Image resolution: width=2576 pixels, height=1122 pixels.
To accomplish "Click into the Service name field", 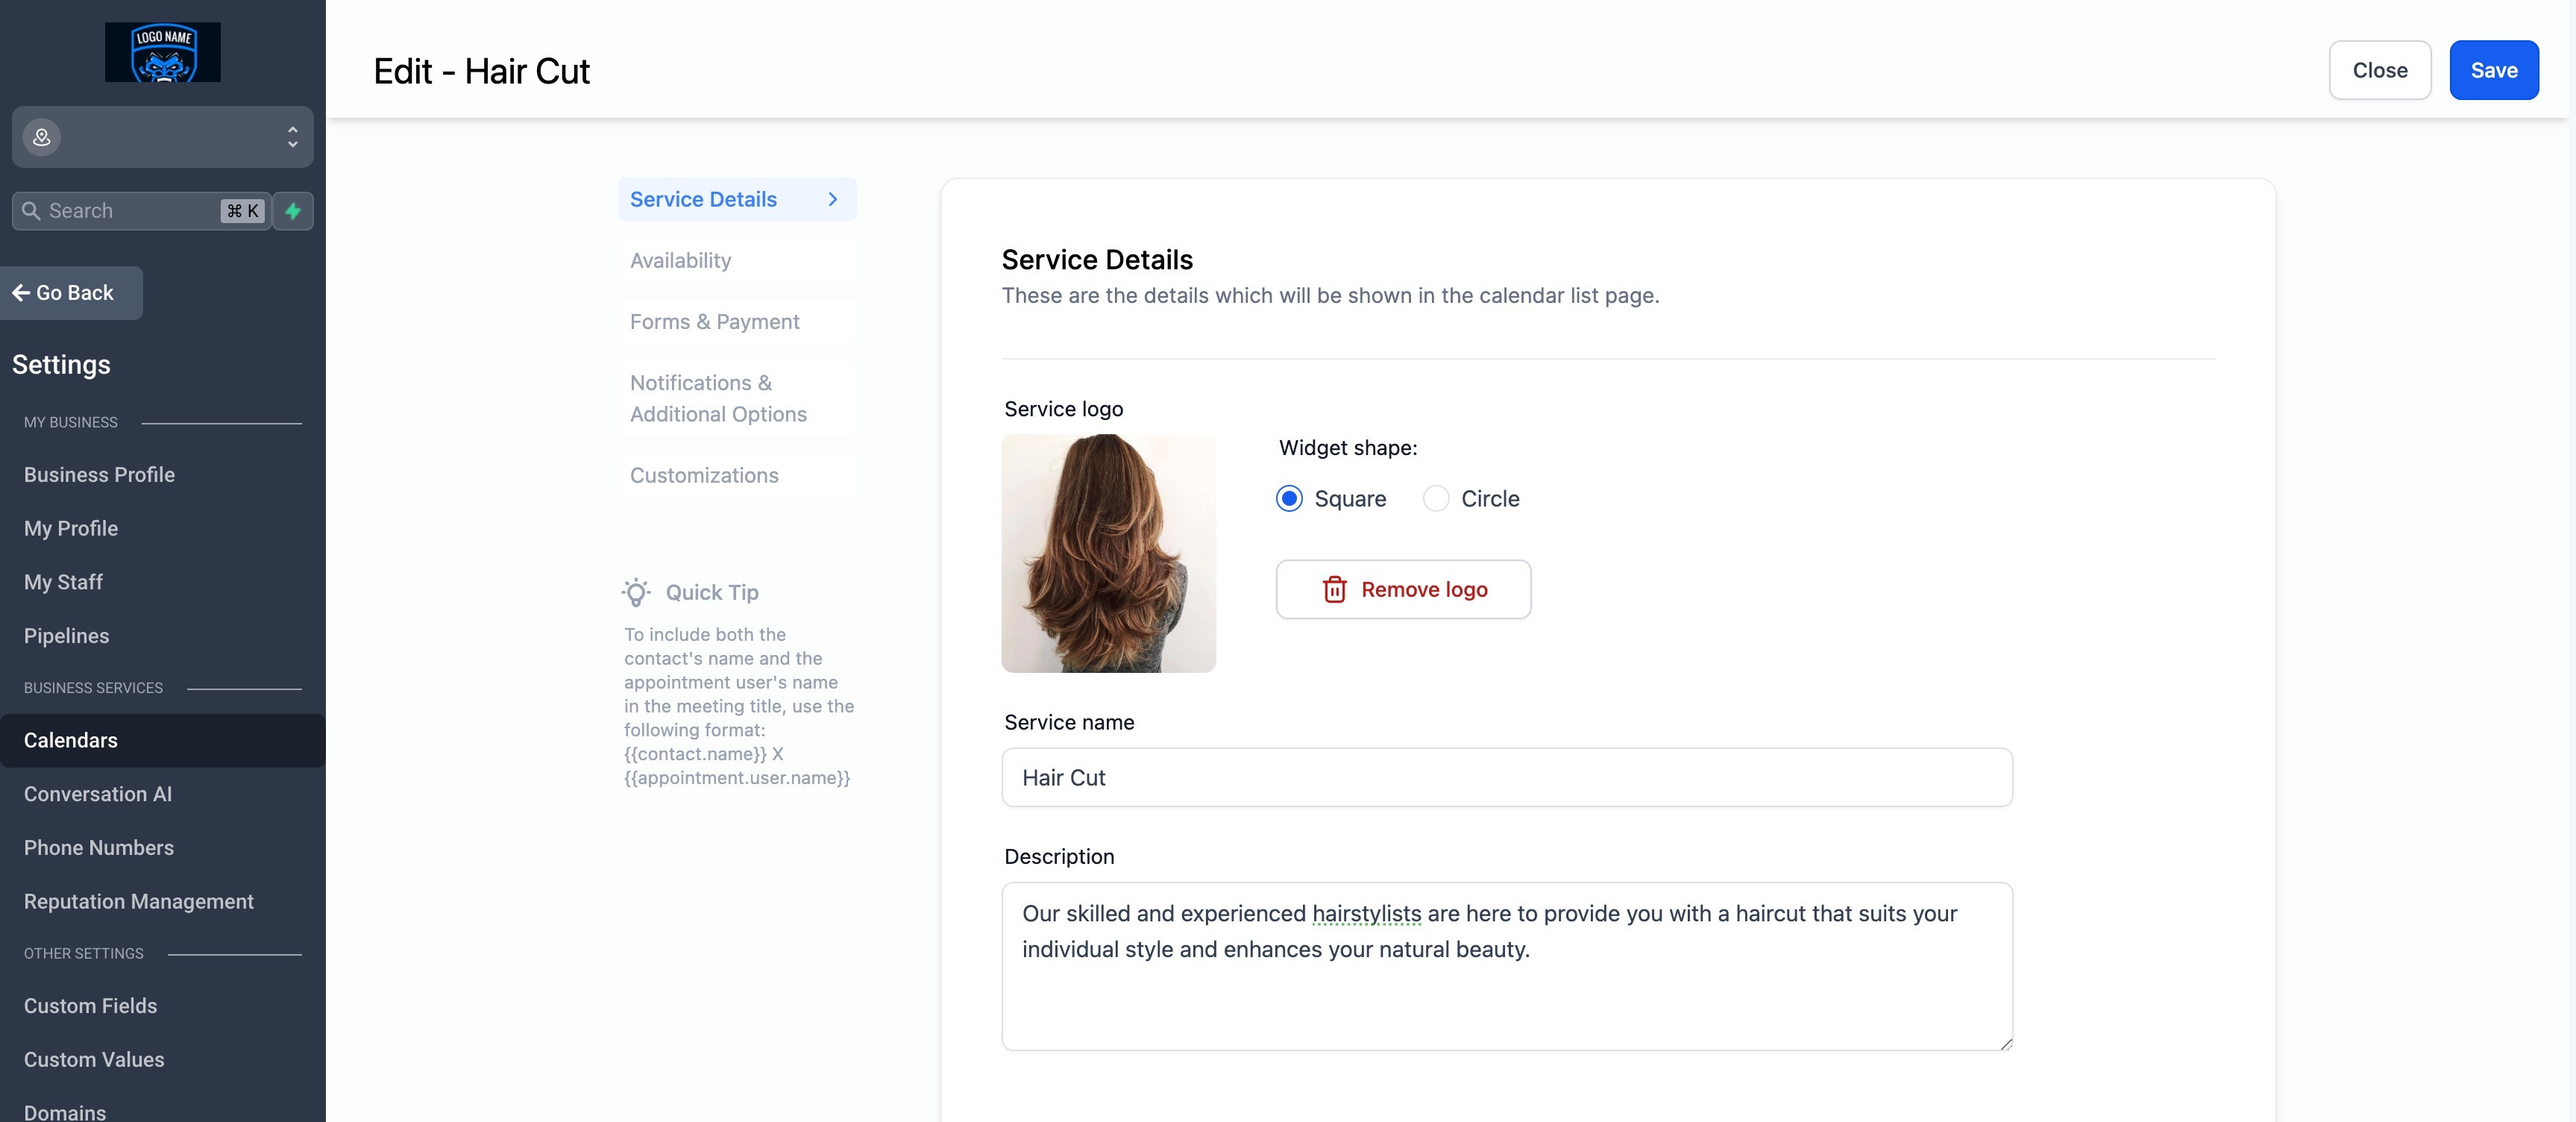I will click(1506, 778).
